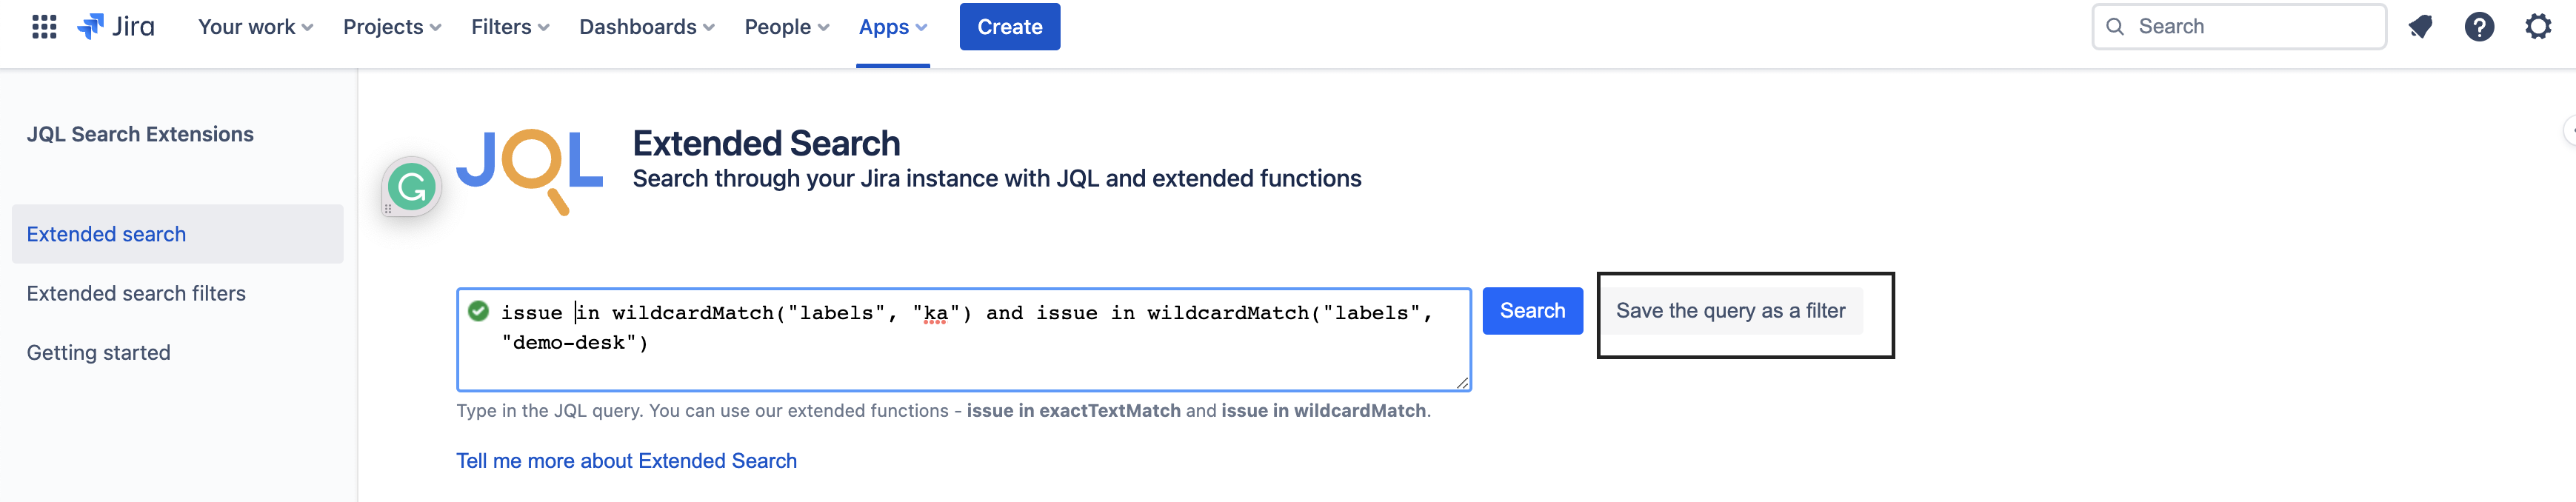The image size is (2576, 502).
Task: Expand the Your work dropdown
Action: (255, 27)
